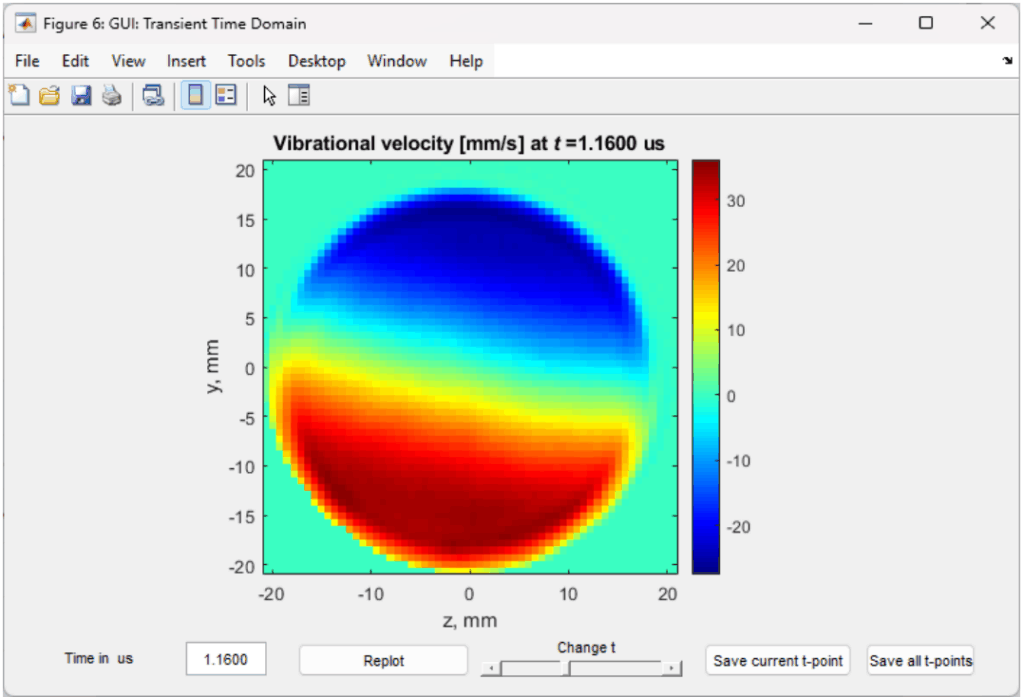Toggle the Insert Legend icon

click(x=226, y=95)
